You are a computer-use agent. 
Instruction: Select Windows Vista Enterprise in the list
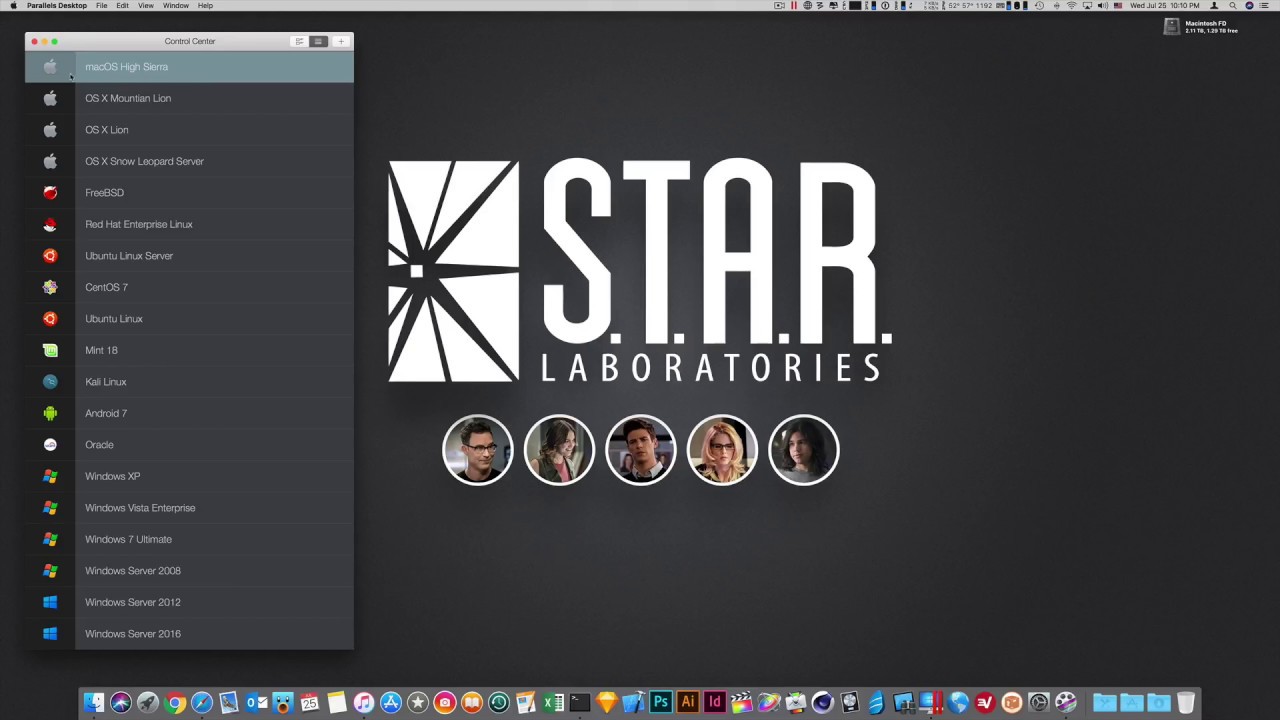(189, 507)
